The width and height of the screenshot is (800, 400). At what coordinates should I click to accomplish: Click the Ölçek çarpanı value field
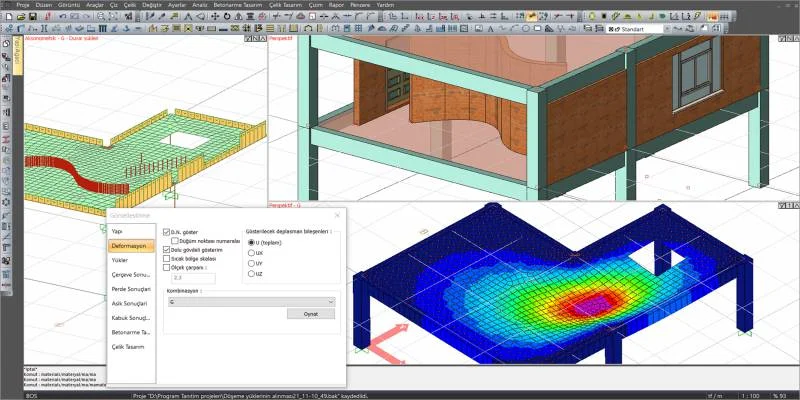pyautogui.click(x=193, y=278)
